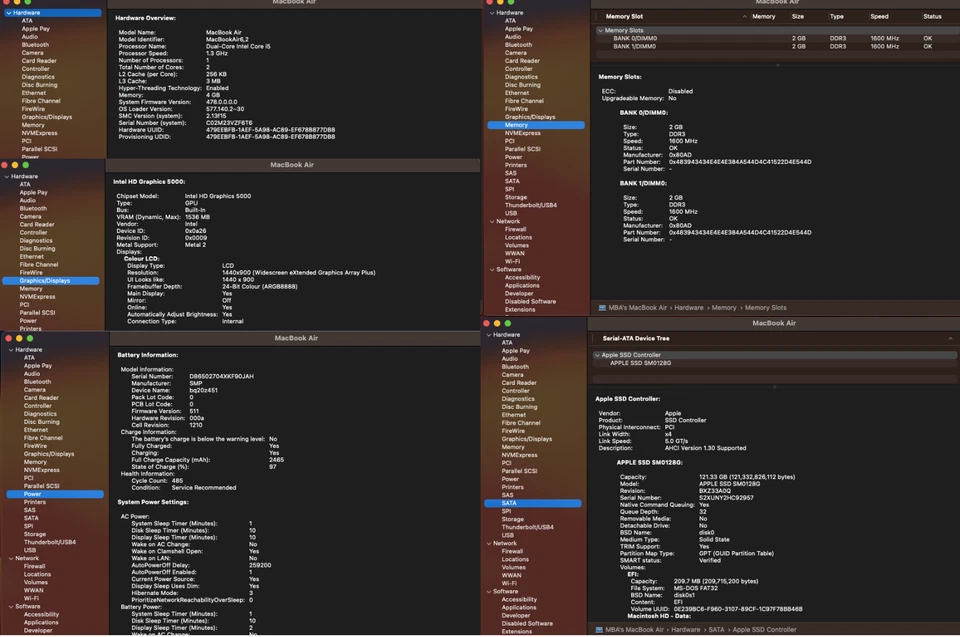Collapse the Apple SSD Controller tree row
The image size is (960, 637).
pyautogui.click(x=597, y=355)
